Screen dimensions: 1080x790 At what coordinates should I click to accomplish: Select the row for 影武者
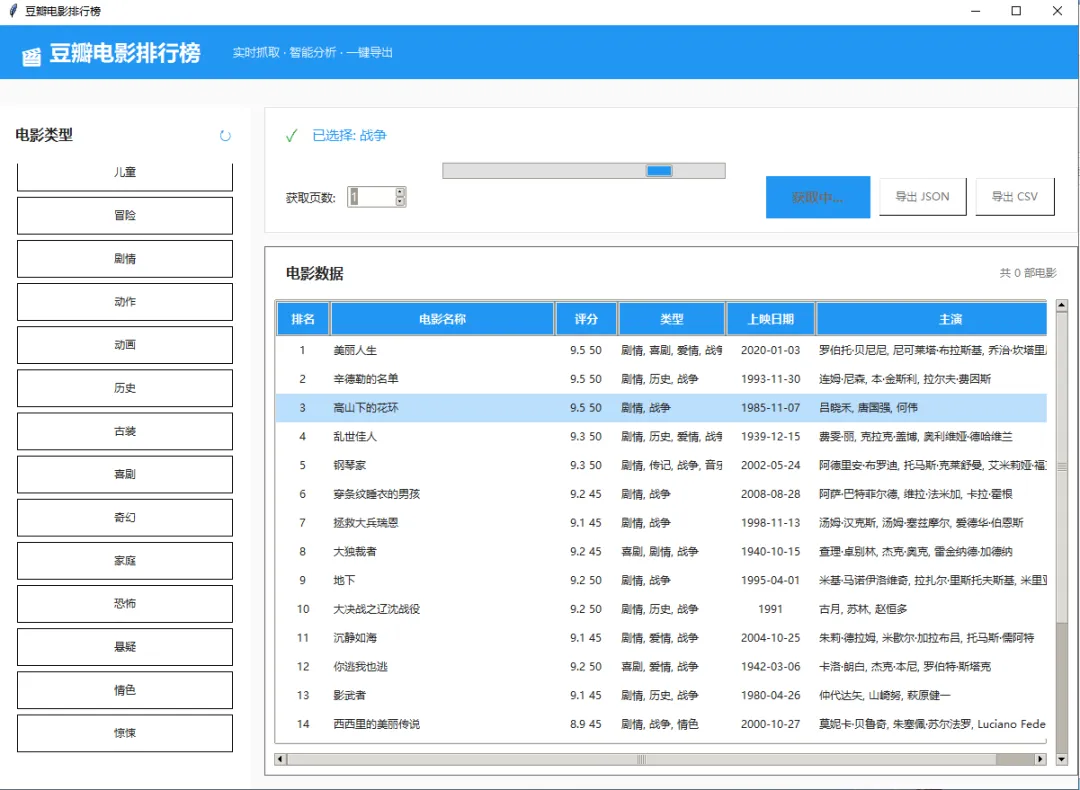(x=661, y=696)
